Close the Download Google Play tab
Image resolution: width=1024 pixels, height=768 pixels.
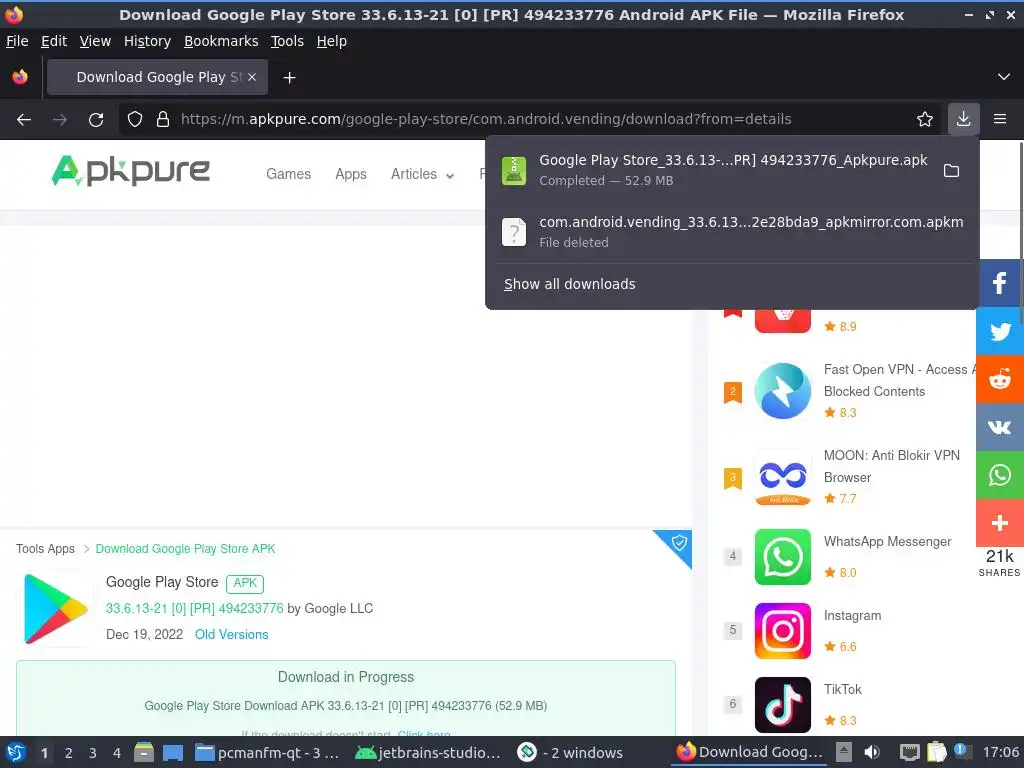coord(252,77)
